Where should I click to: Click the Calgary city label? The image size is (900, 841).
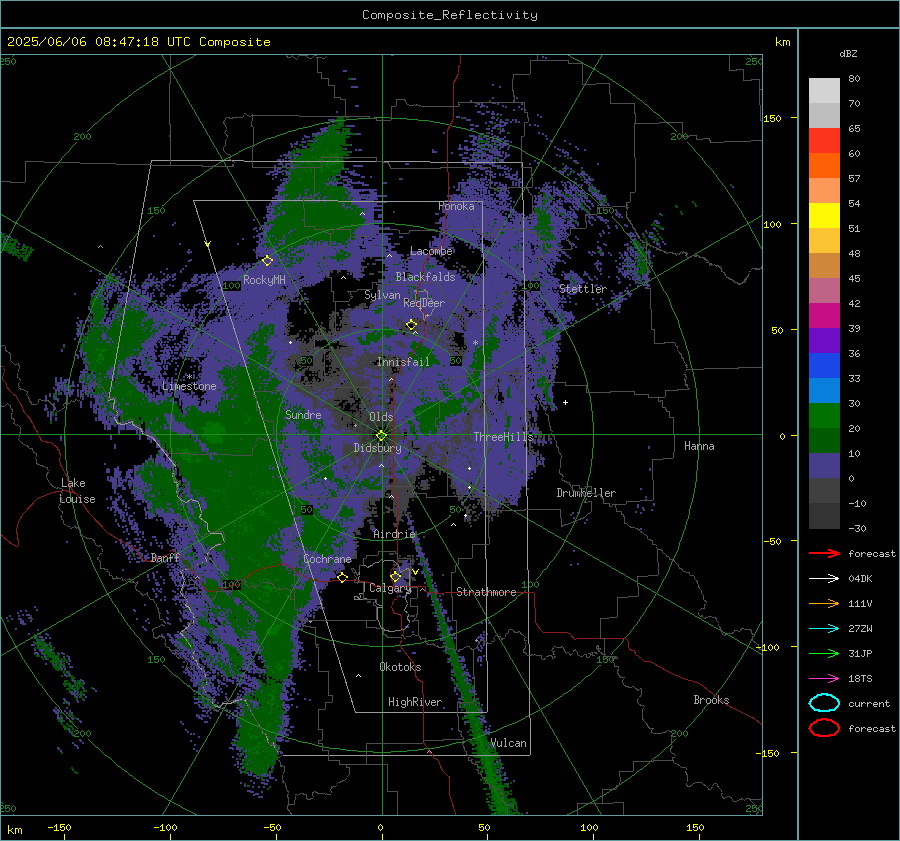coord(390,588)
